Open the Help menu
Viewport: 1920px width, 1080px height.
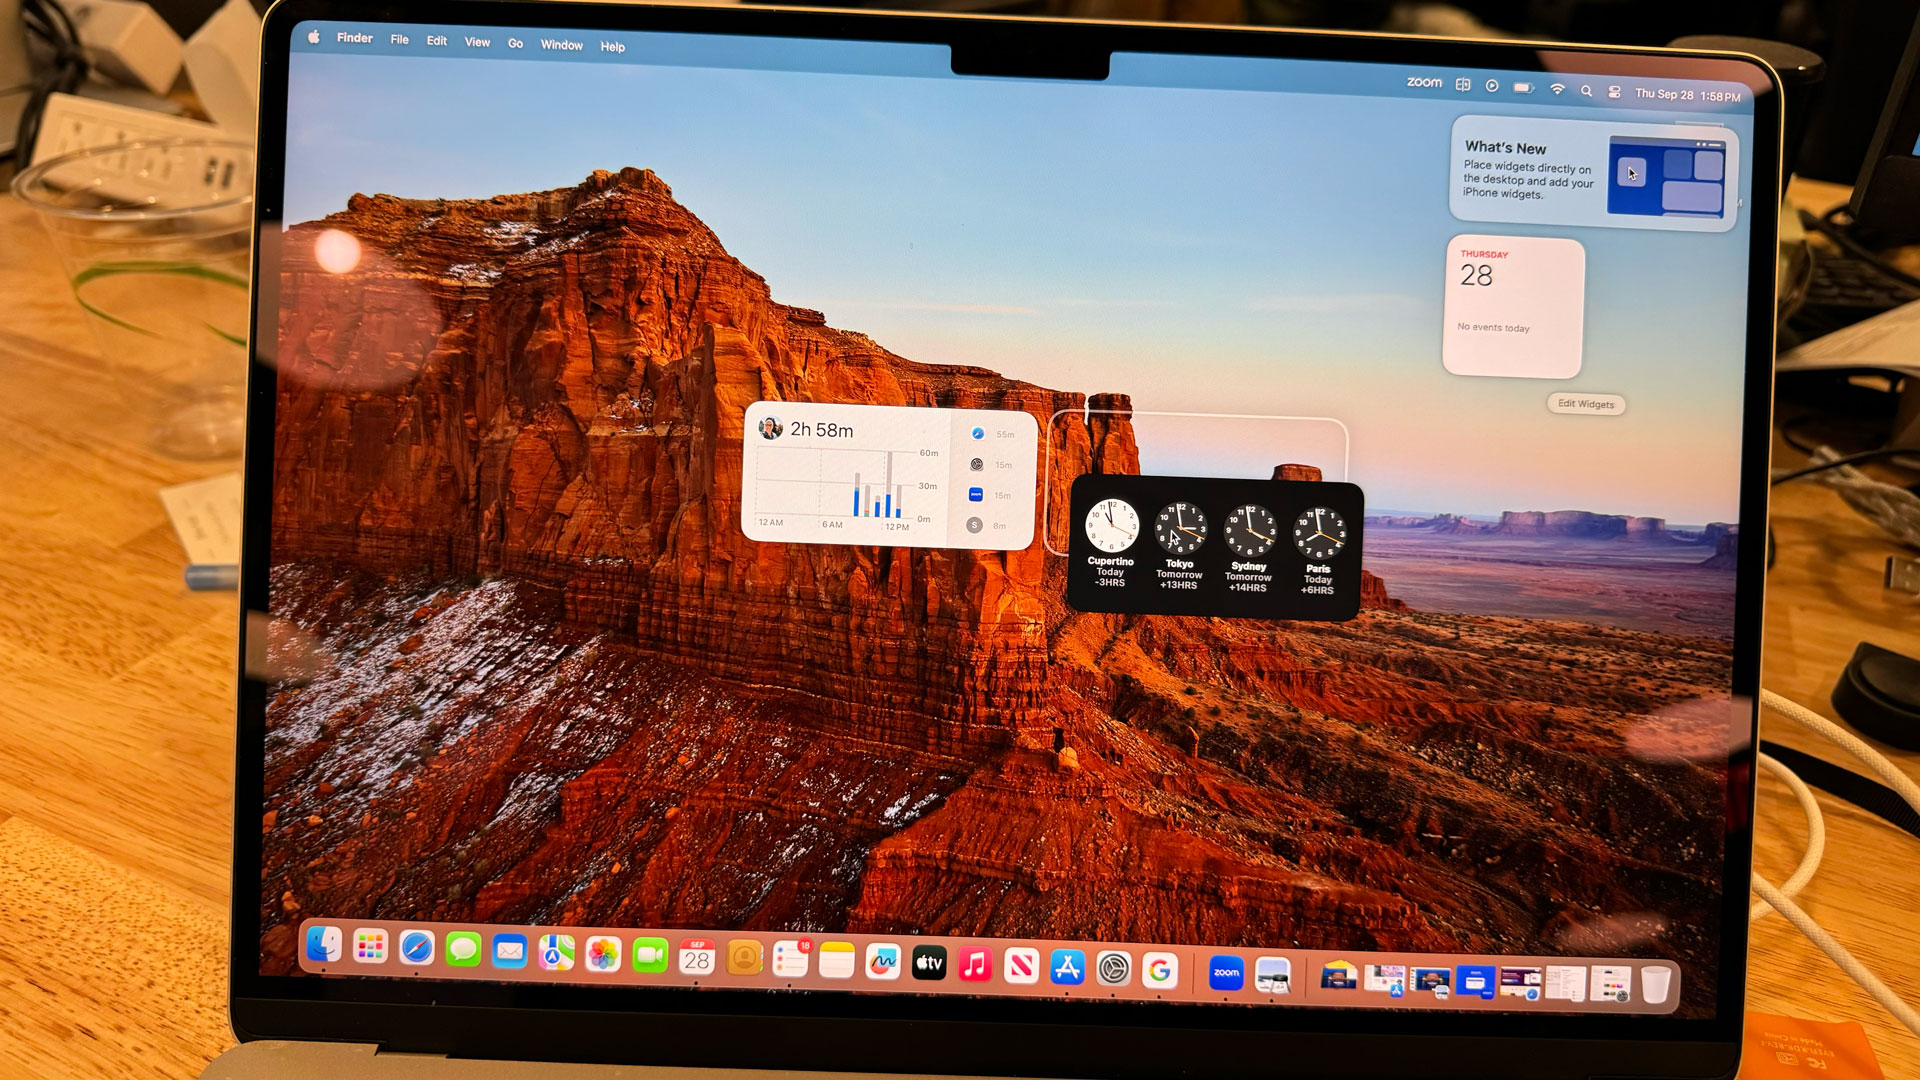tap(612, 47)
